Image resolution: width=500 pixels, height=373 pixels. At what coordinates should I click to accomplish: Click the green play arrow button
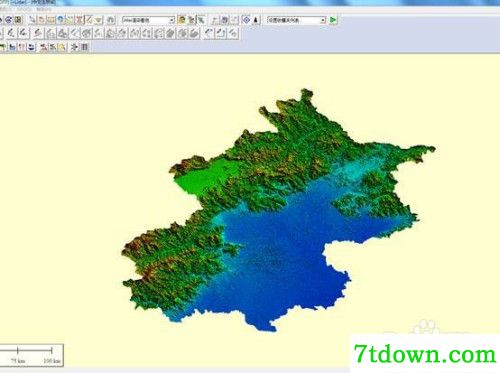pos(333,20)
